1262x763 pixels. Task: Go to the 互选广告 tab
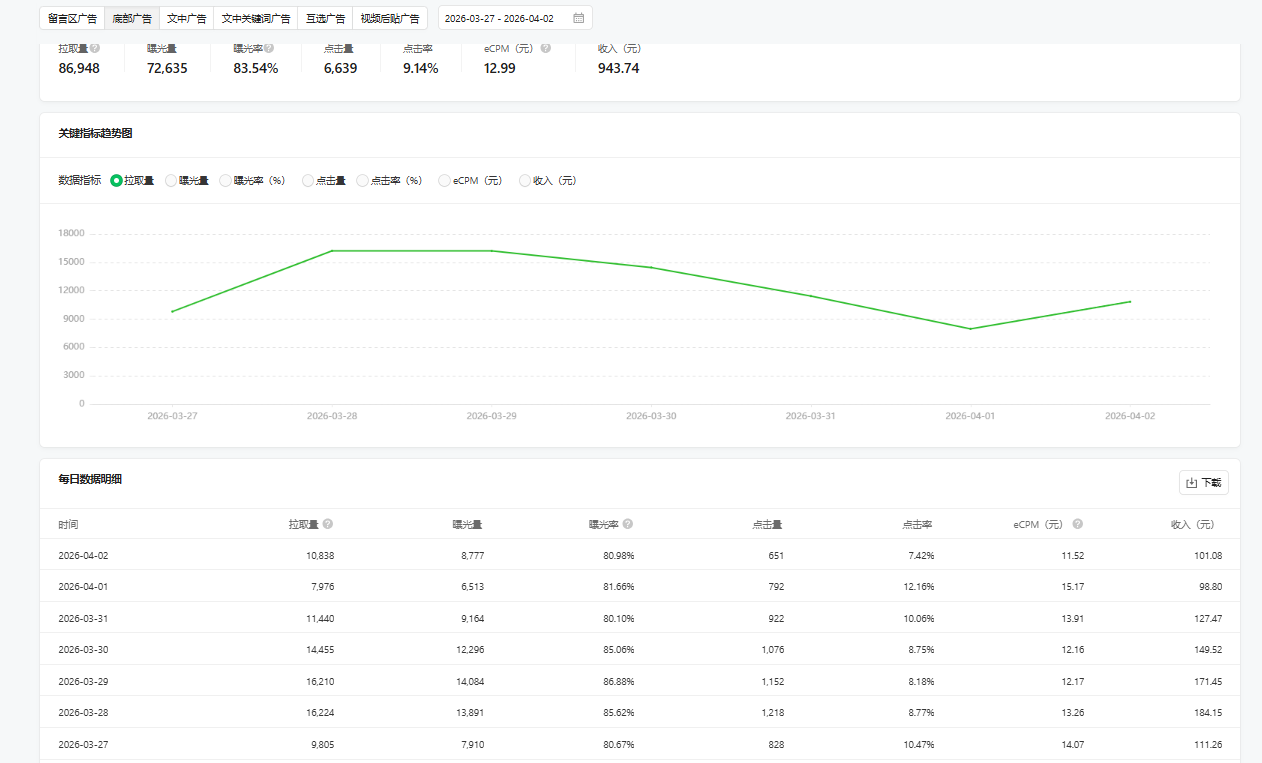pos(325,18)
